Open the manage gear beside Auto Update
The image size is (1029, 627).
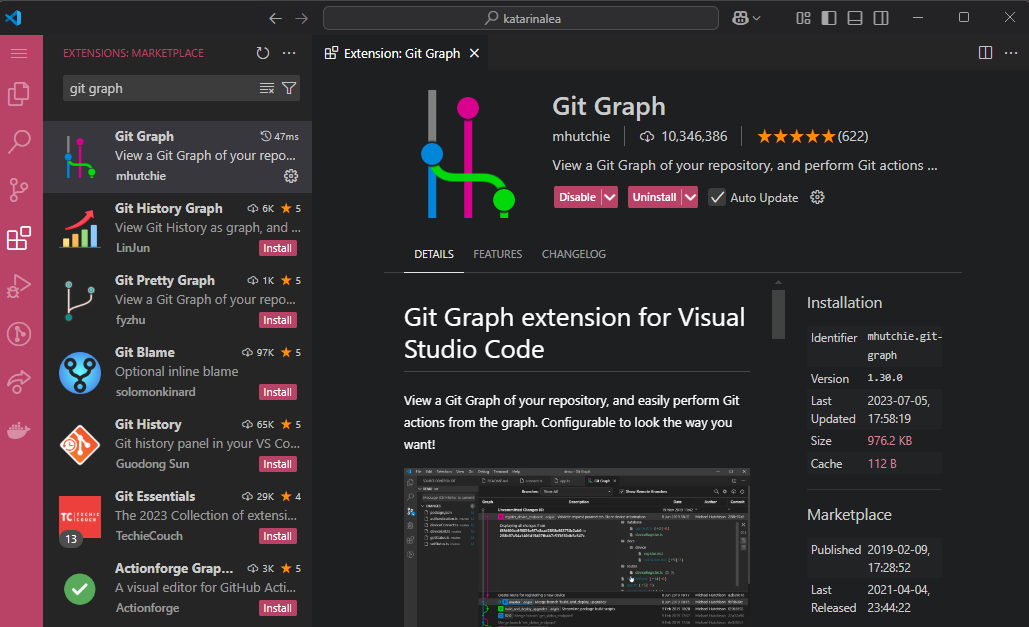[817, 197]
